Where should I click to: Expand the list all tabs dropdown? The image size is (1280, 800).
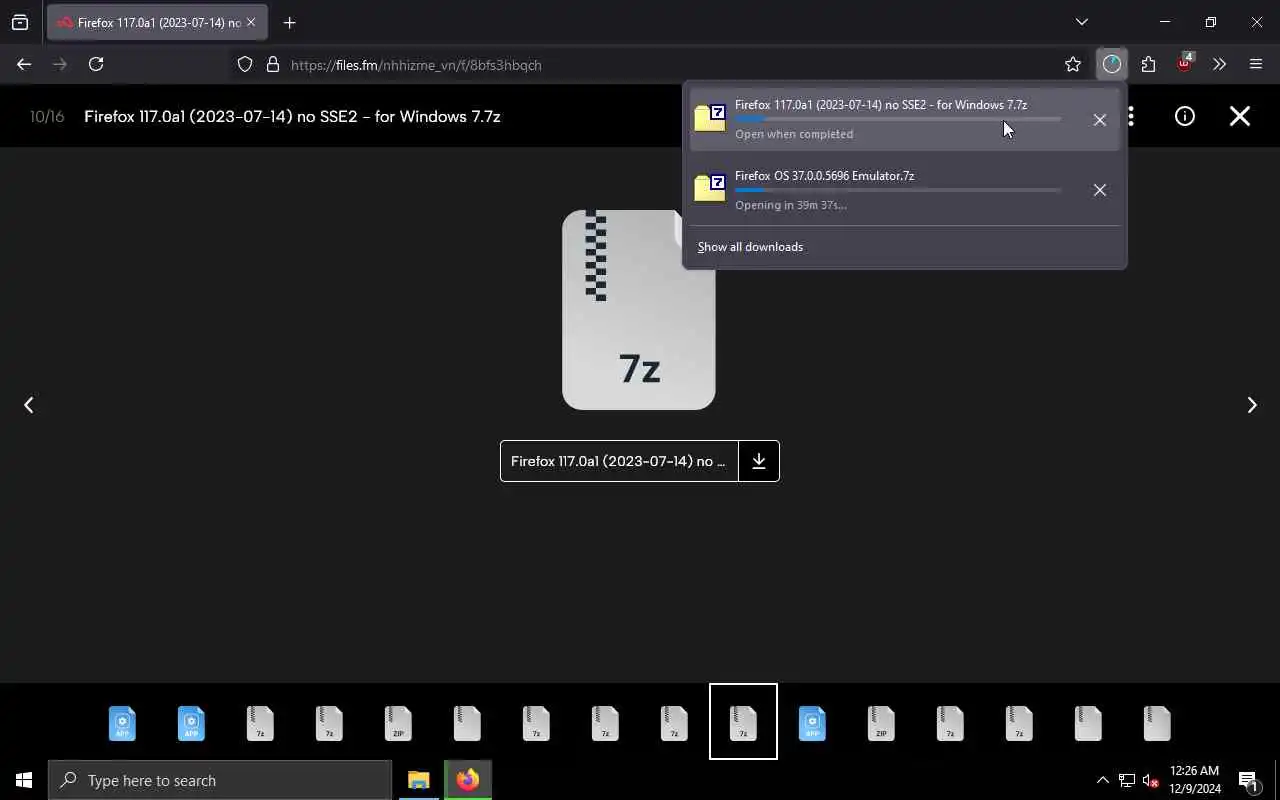(1081, 22)
